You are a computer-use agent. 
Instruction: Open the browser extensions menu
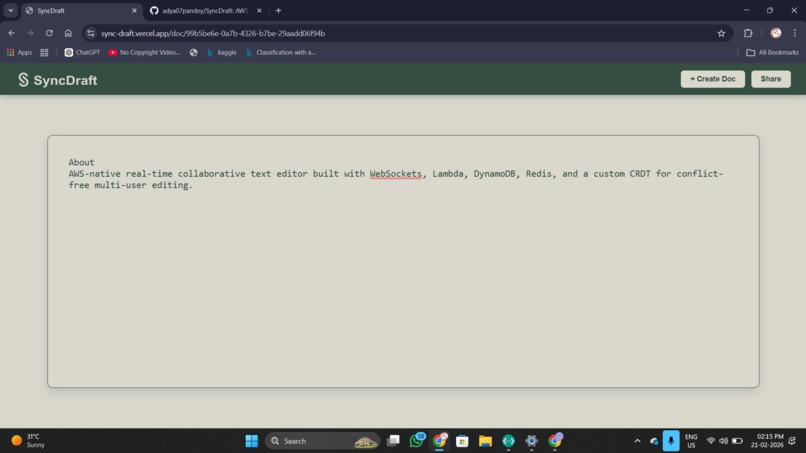748,33
